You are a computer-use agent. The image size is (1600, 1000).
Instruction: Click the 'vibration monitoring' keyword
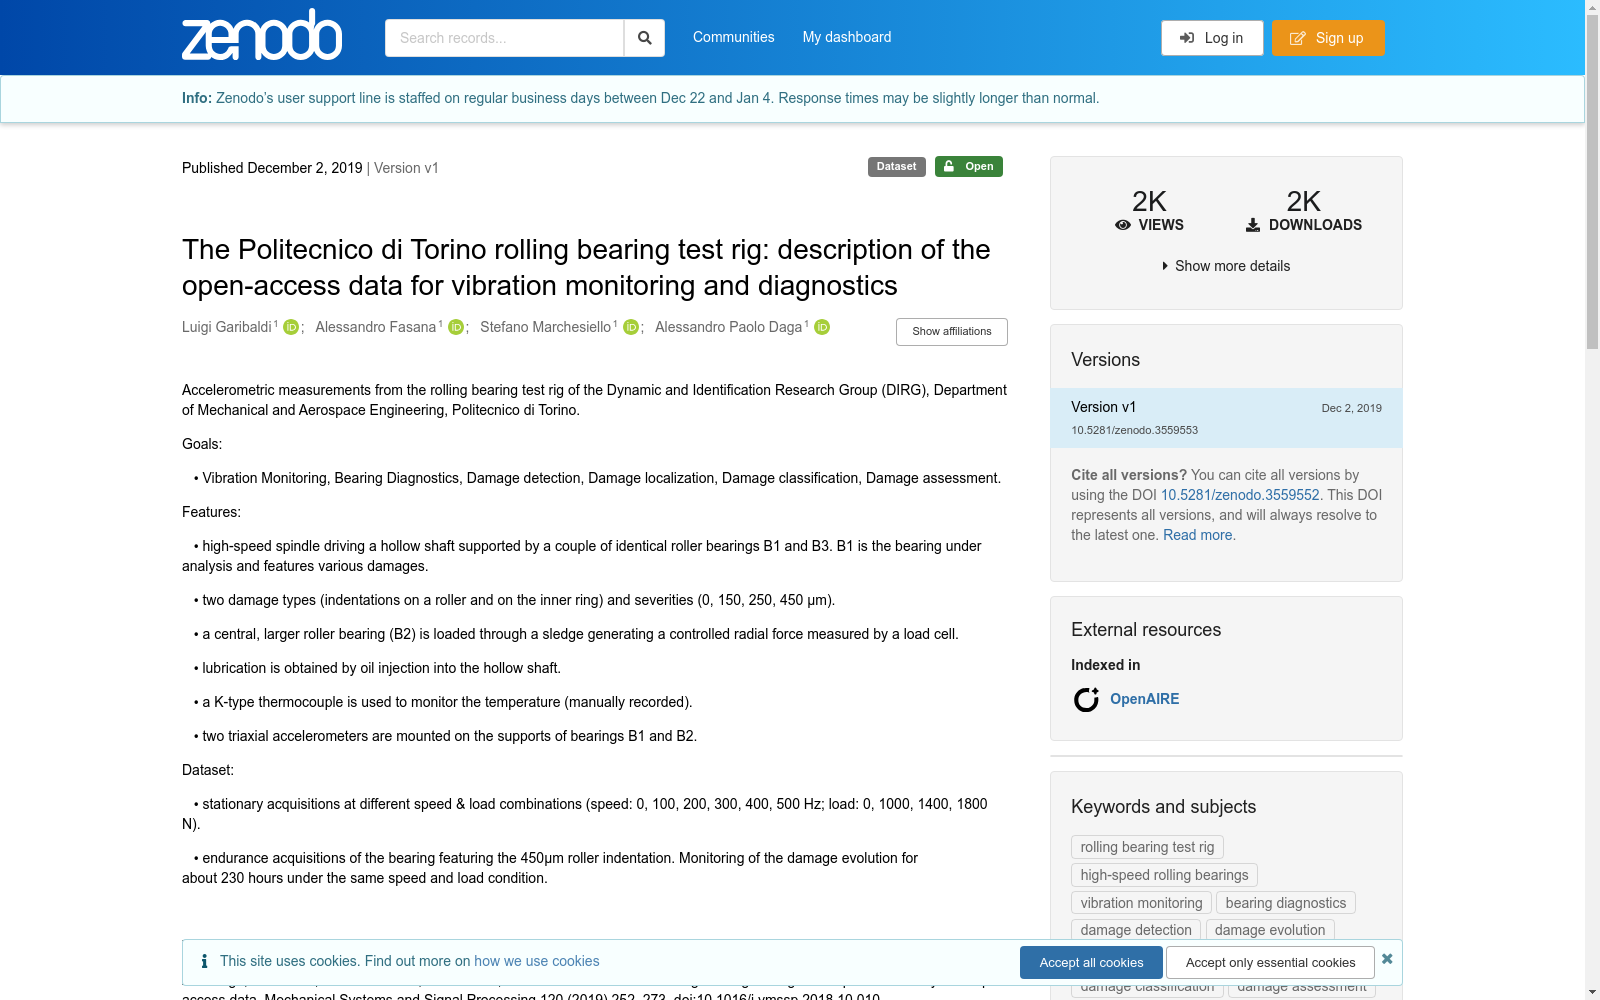click(x=1141, y=903)
